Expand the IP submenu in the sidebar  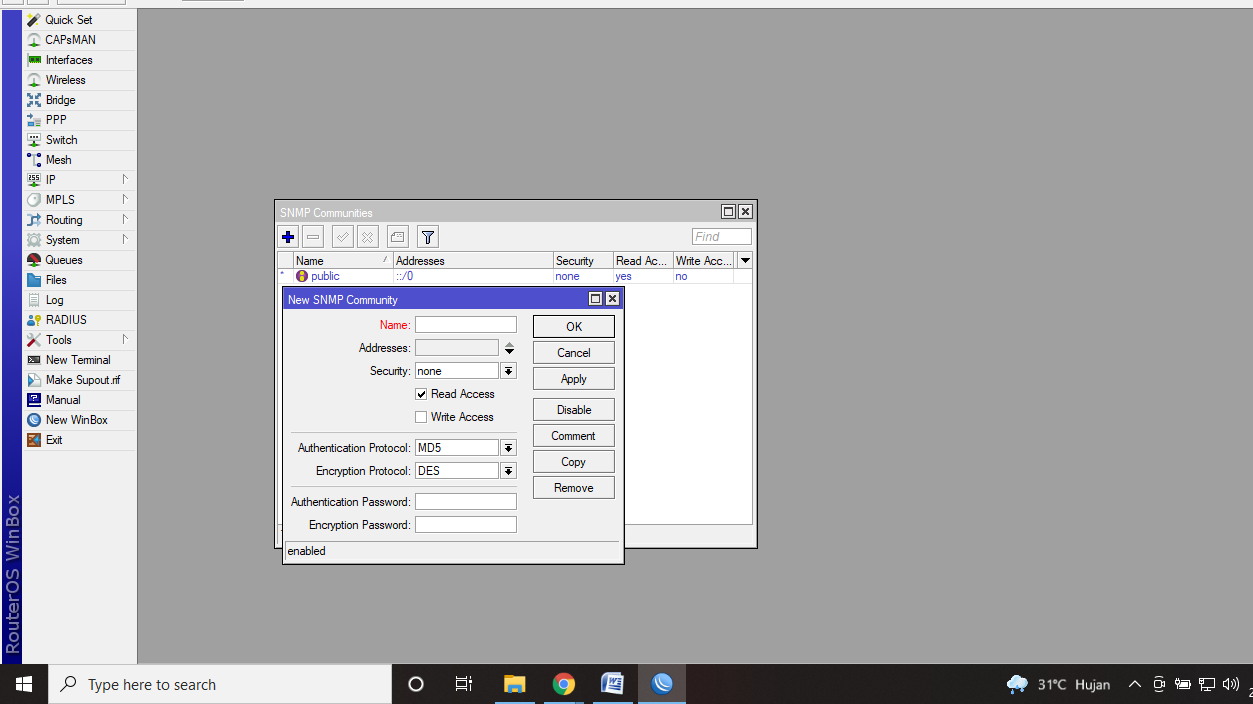[x=125, y=180]
